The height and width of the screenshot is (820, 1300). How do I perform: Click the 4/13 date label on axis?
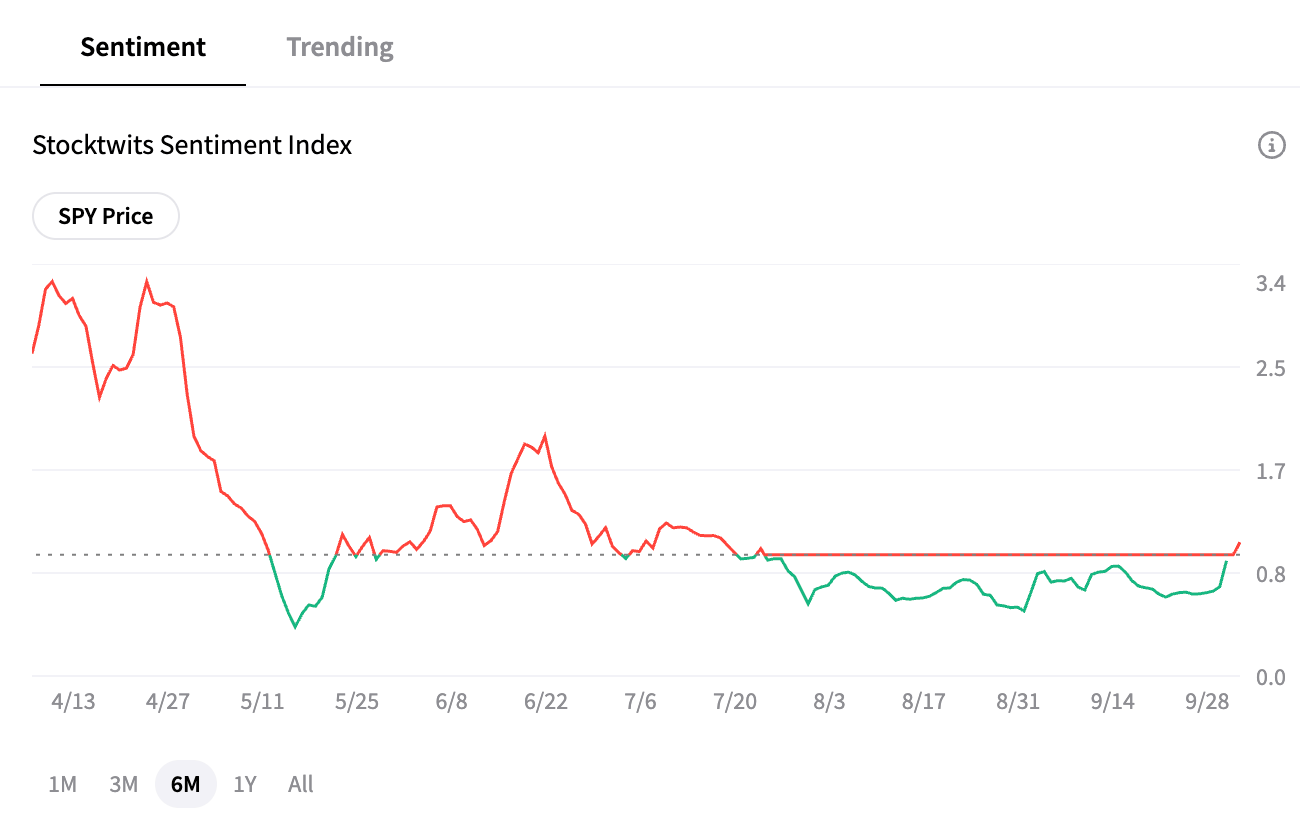pos(73,701)
